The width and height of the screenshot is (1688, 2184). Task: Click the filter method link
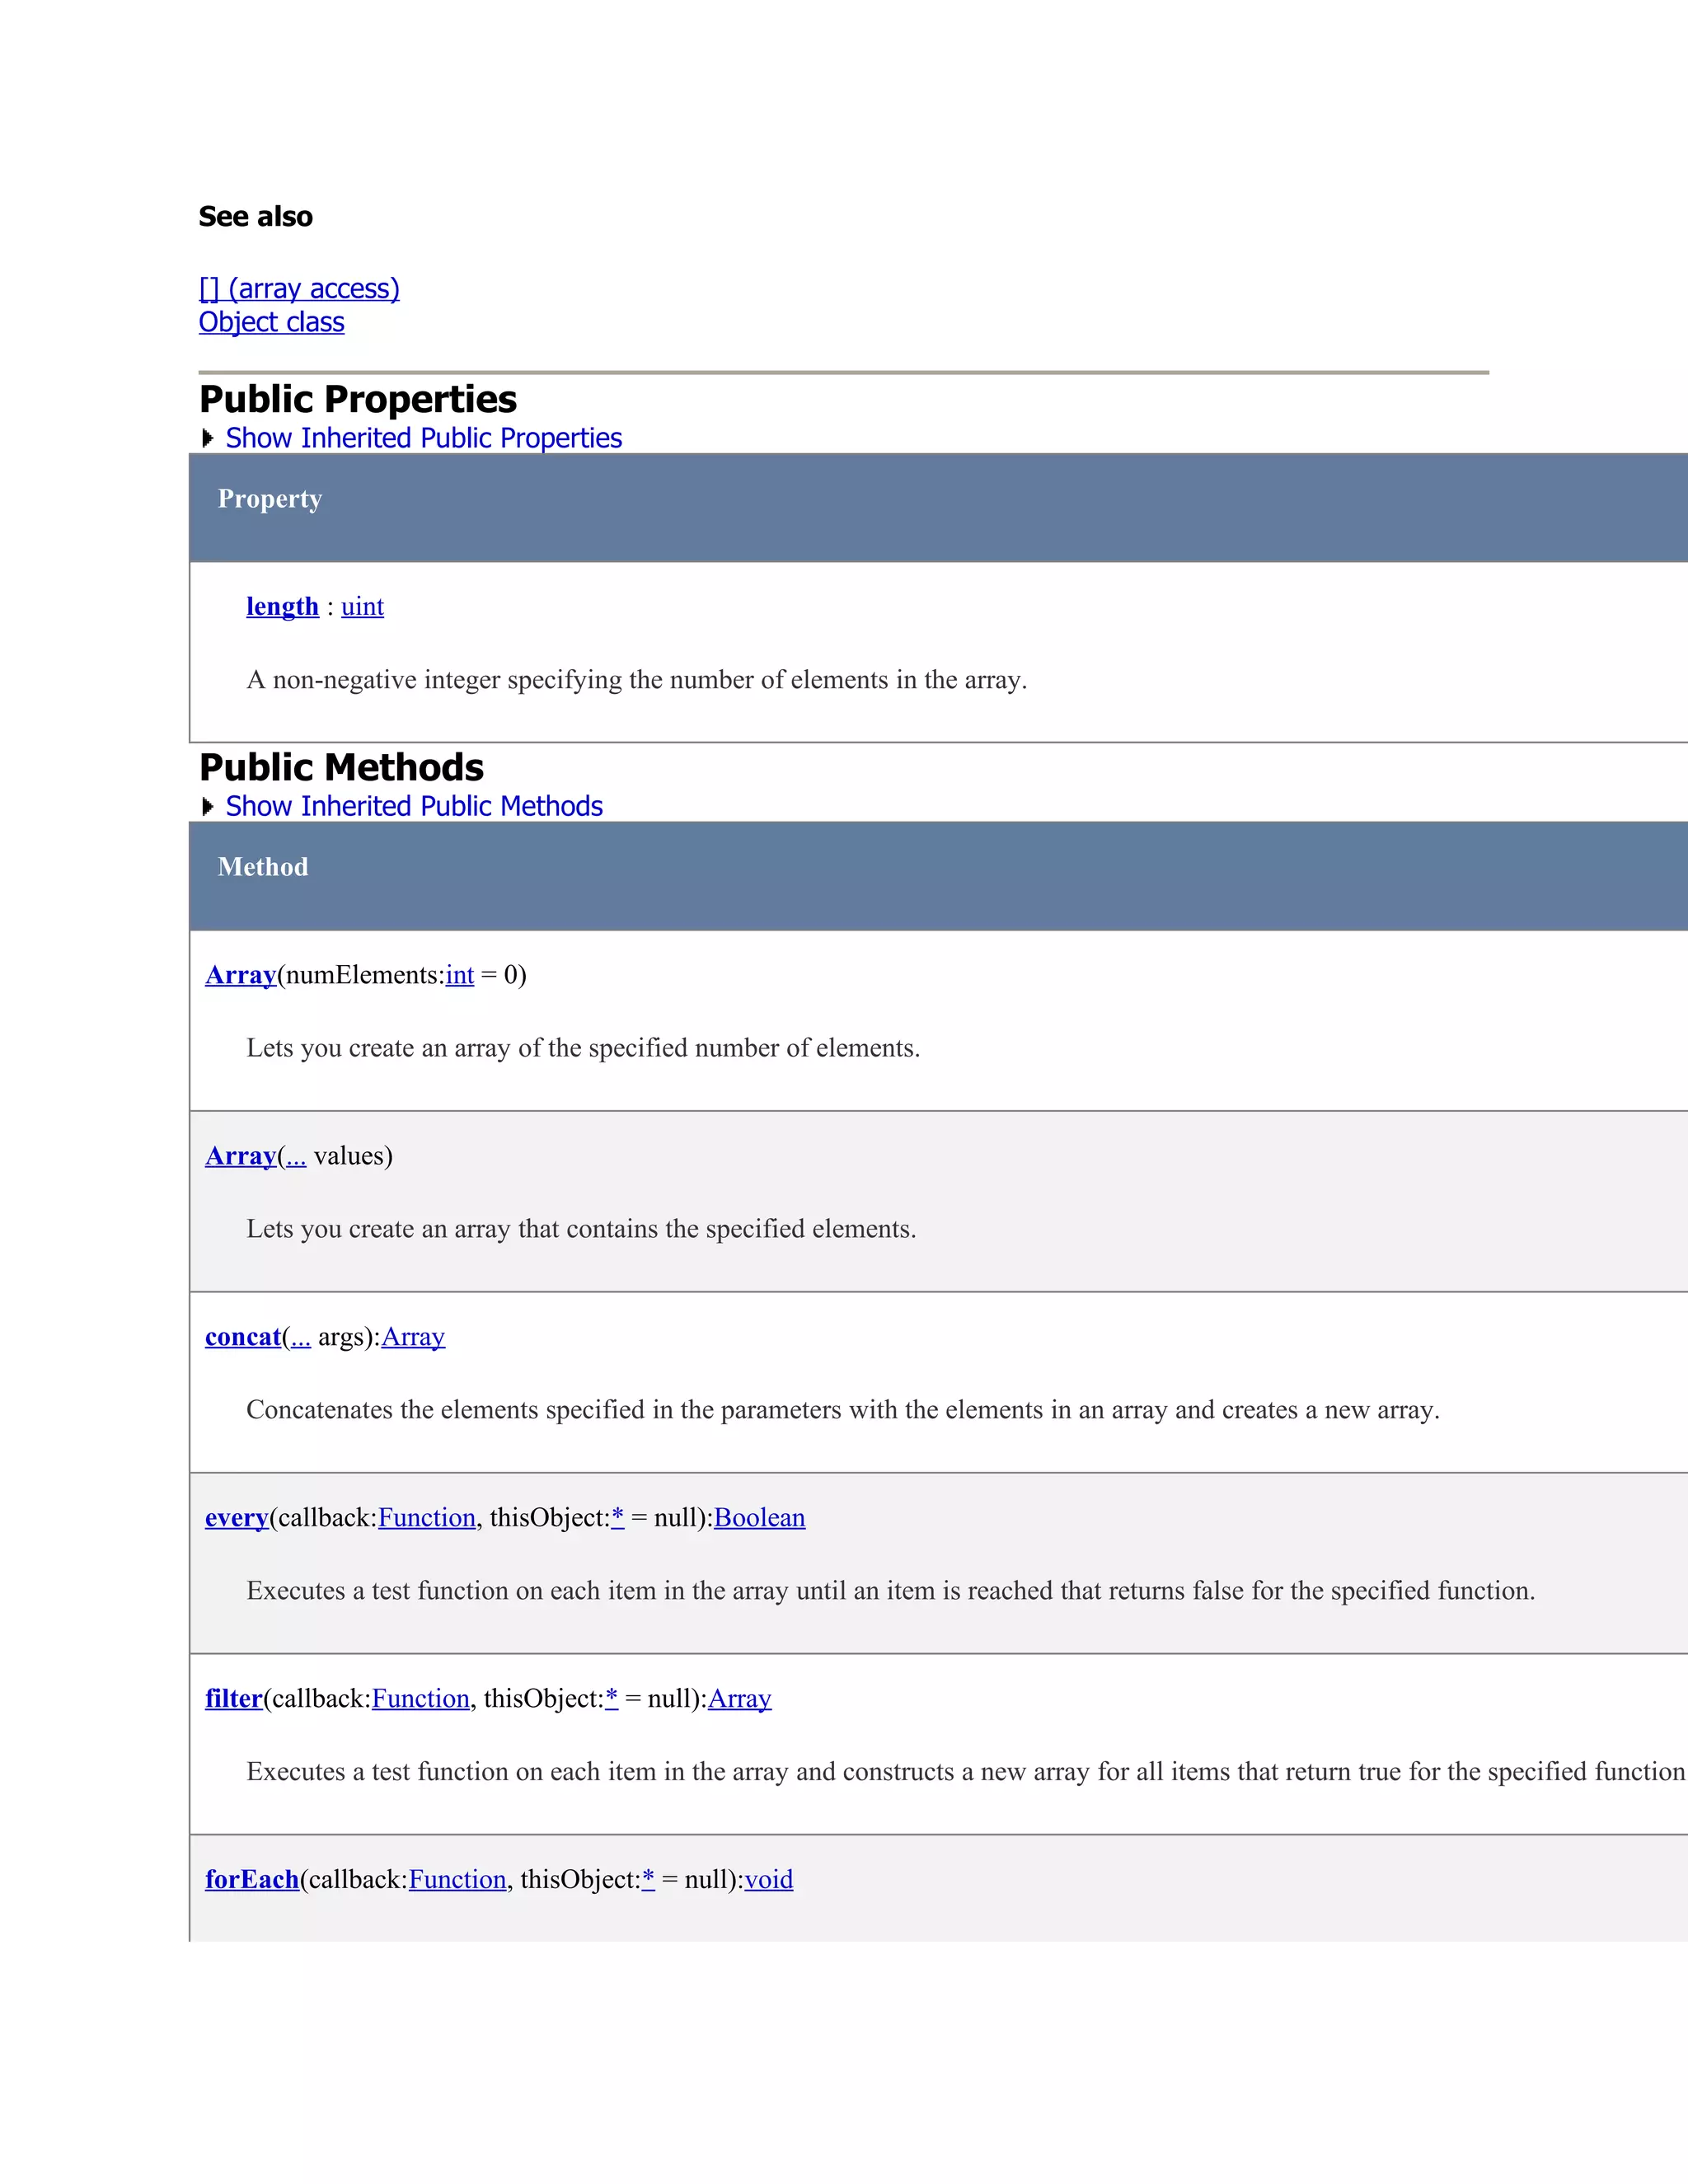(x=233, y=1698)
